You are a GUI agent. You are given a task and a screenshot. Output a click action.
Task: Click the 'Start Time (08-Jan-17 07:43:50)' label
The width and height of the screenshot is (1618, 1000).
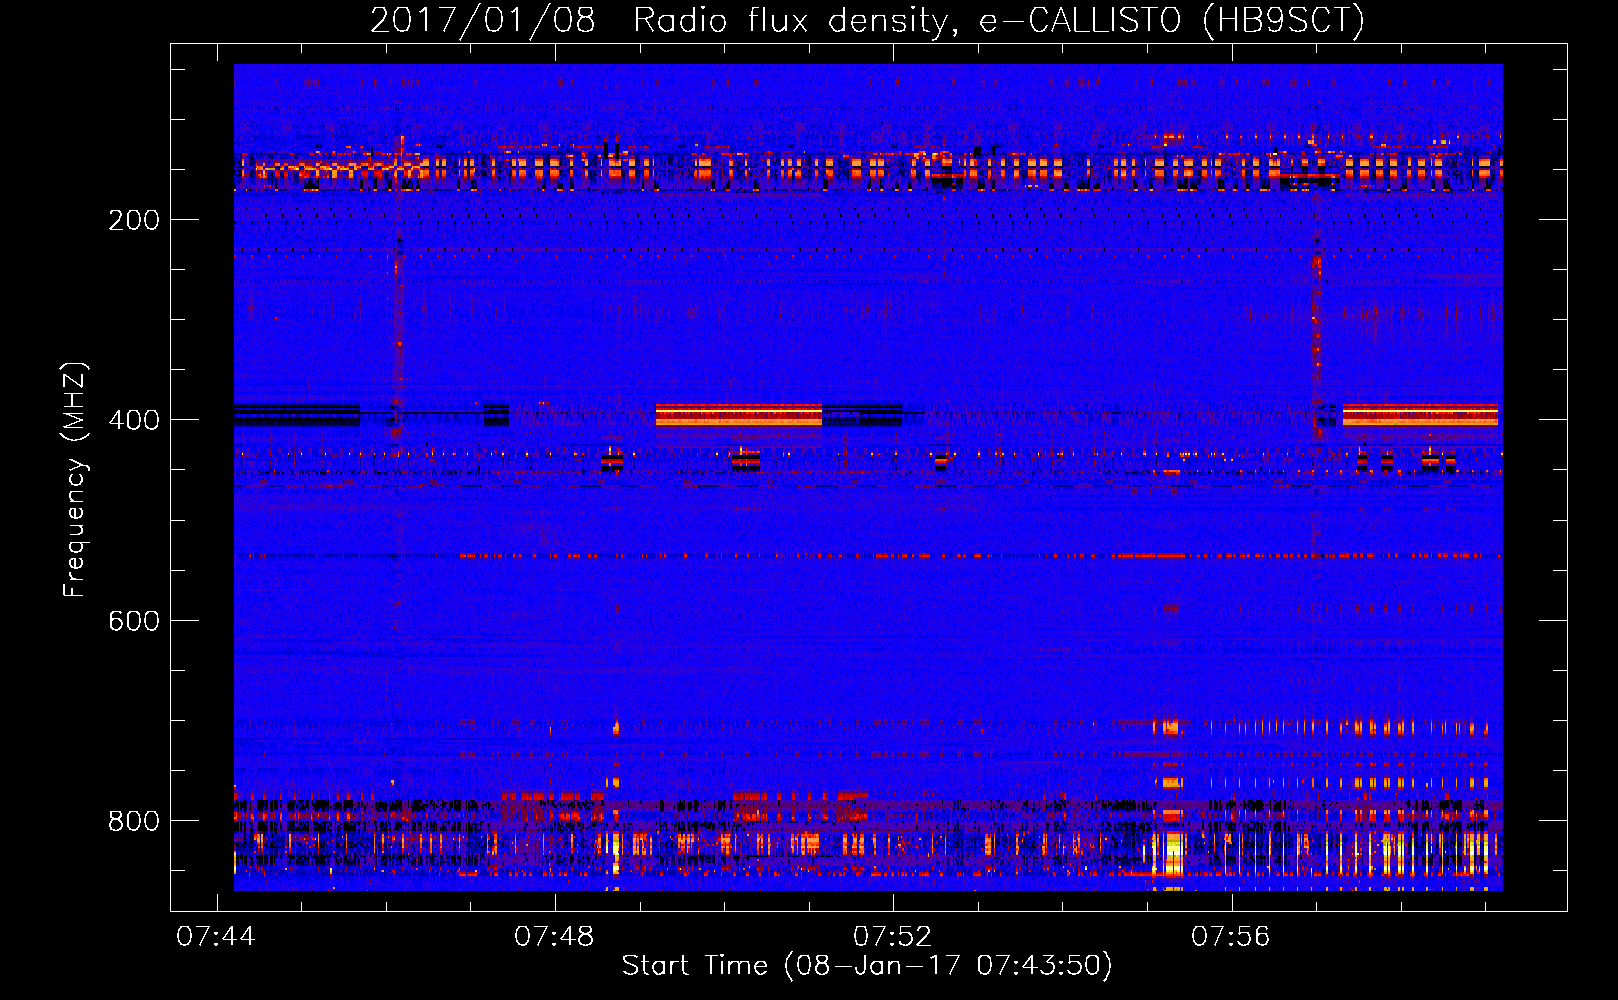point(867,966)
